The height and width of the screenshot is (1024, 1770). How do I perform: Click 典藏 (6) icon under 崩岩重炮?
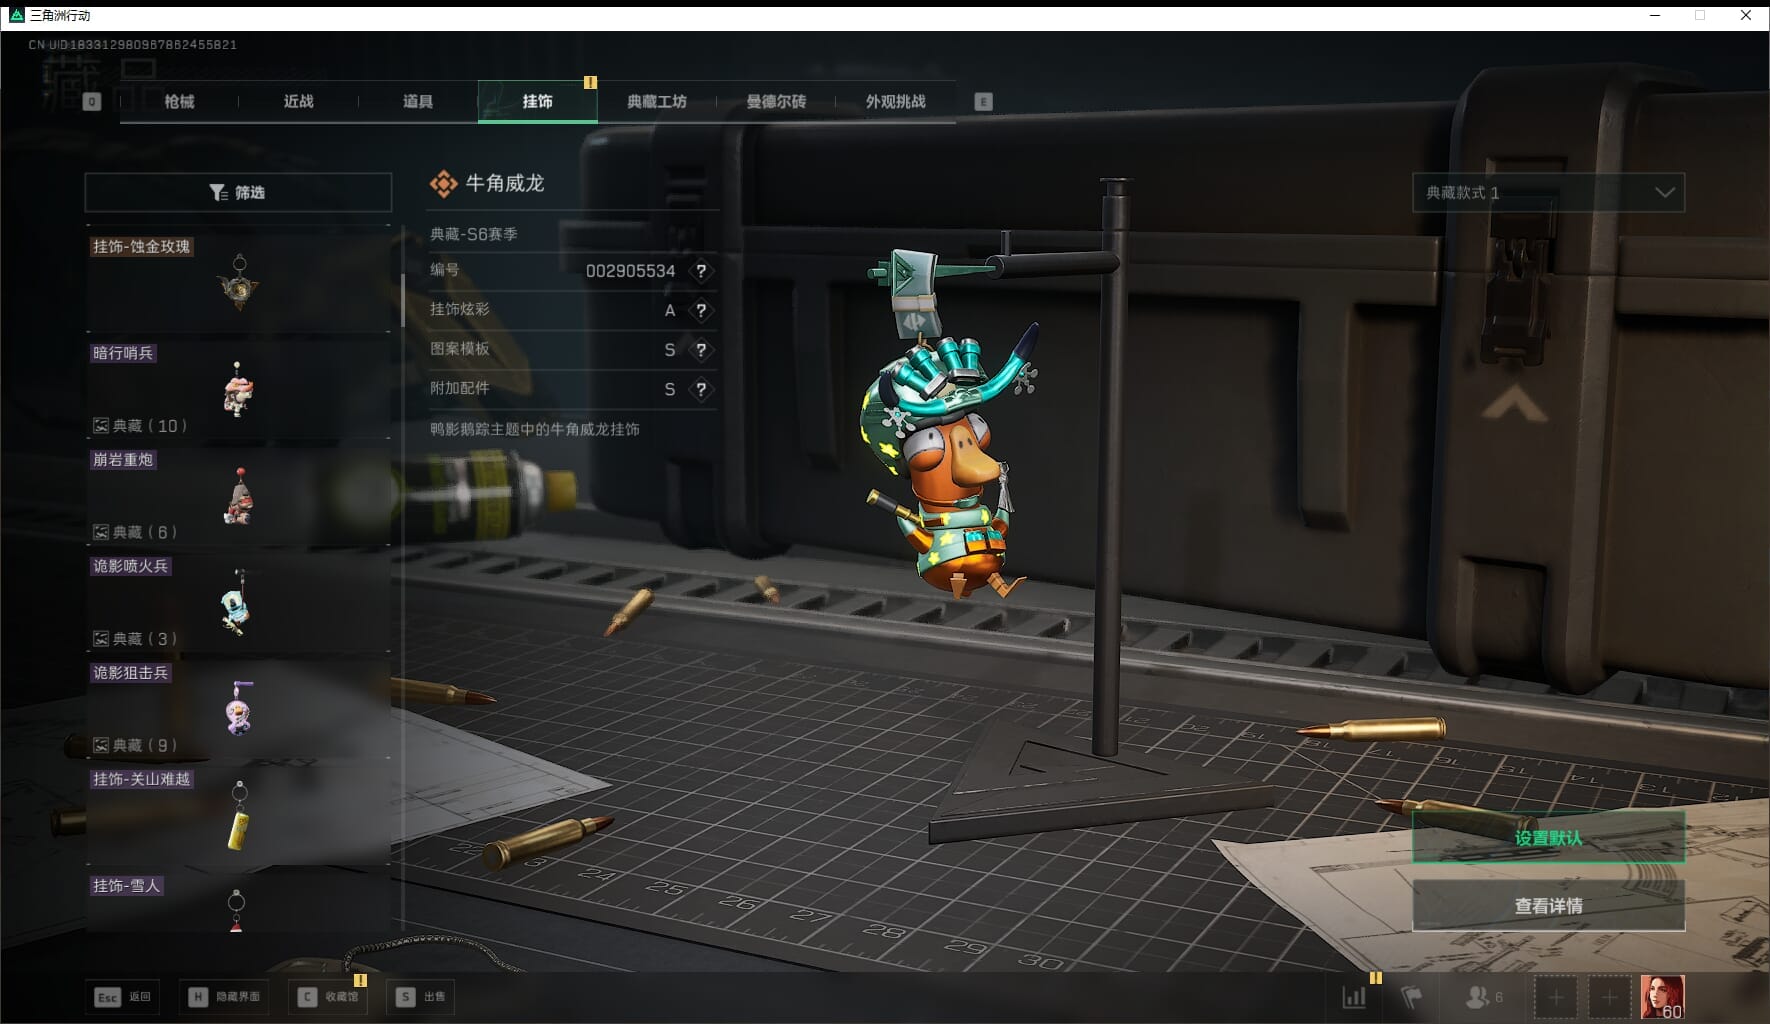[x=101, y=532]
